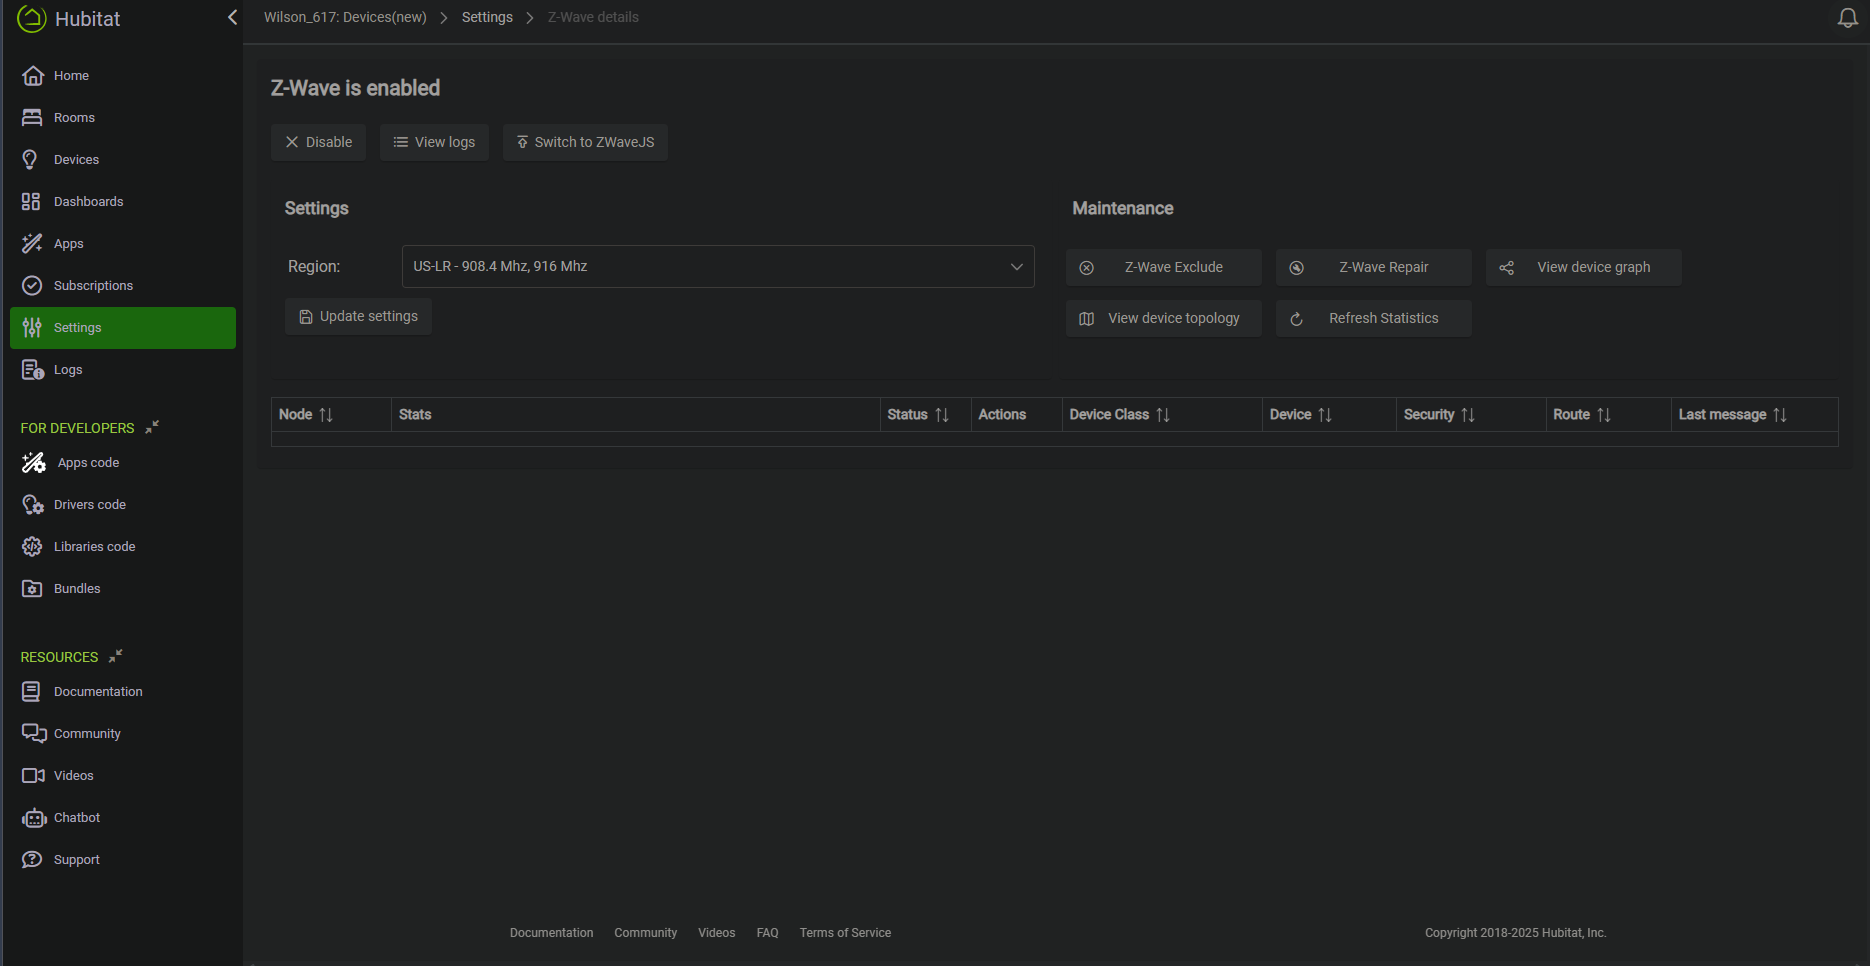Disable Z-Wave with the Disable button
This screenshot has width=1870, height=966.
318,142
